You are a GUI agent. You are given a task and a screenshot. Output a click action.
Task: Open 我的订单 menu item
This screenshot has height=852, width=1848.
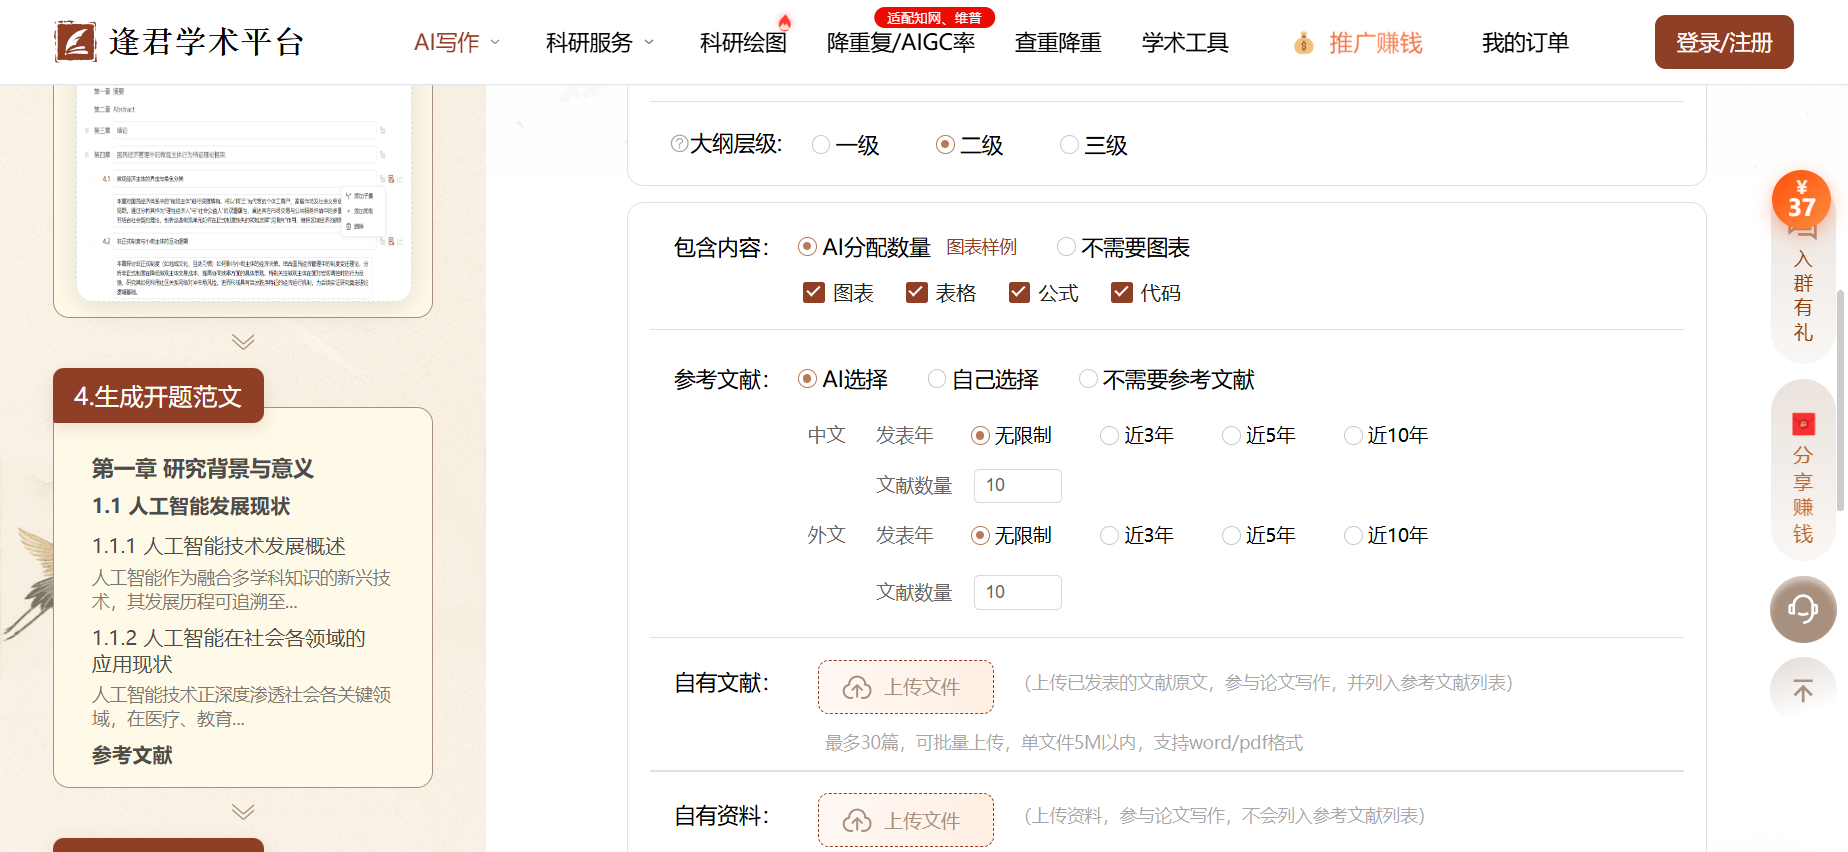coord(1525,43)
